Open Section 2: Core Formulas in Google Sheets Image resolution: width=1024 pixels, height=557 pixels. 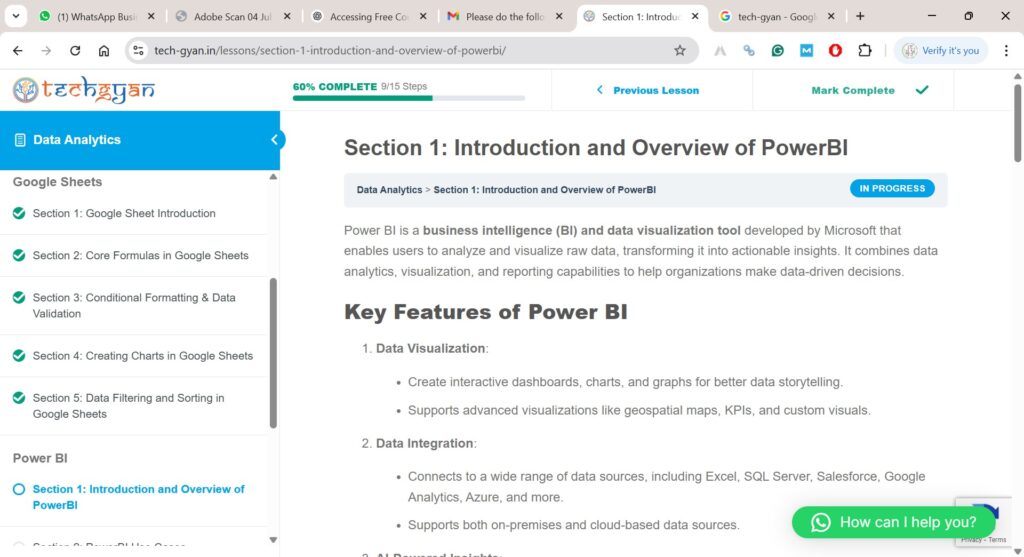point(140,255)
